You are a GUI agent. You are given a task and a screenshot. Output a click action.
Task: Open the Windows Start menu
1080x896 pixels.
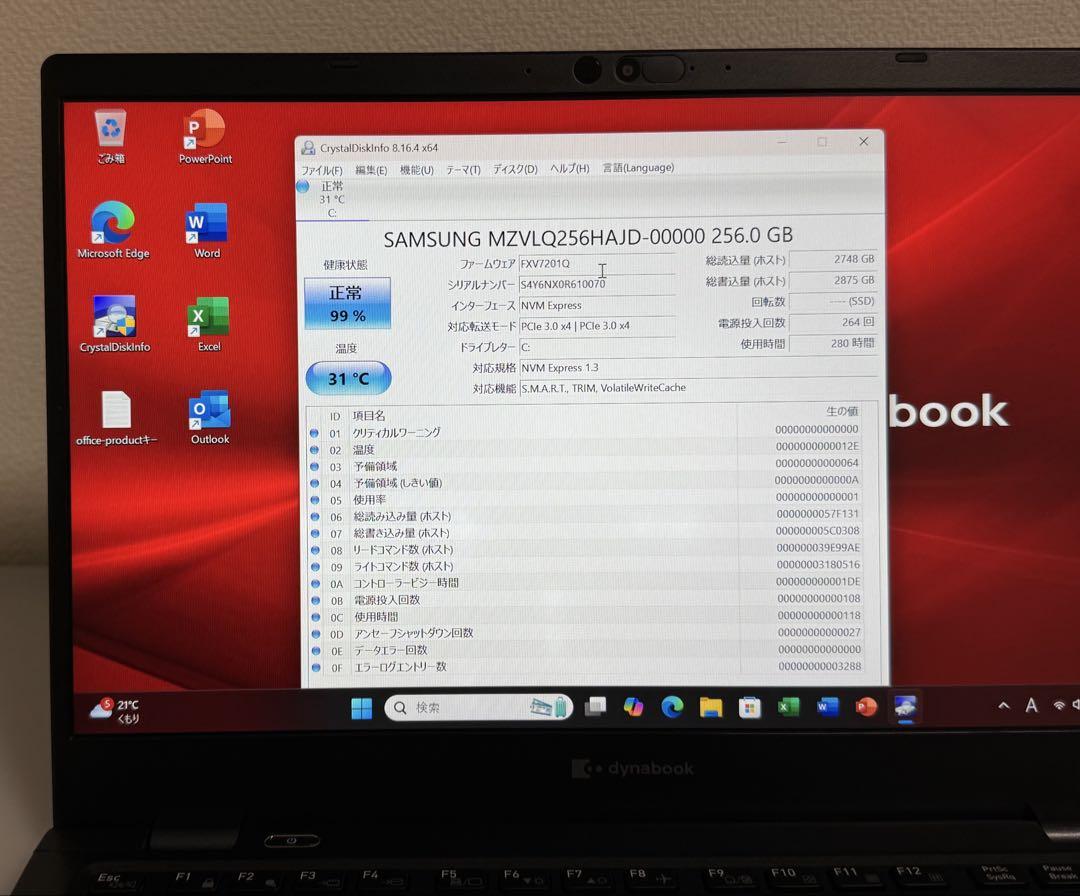(x=361, y=707)
